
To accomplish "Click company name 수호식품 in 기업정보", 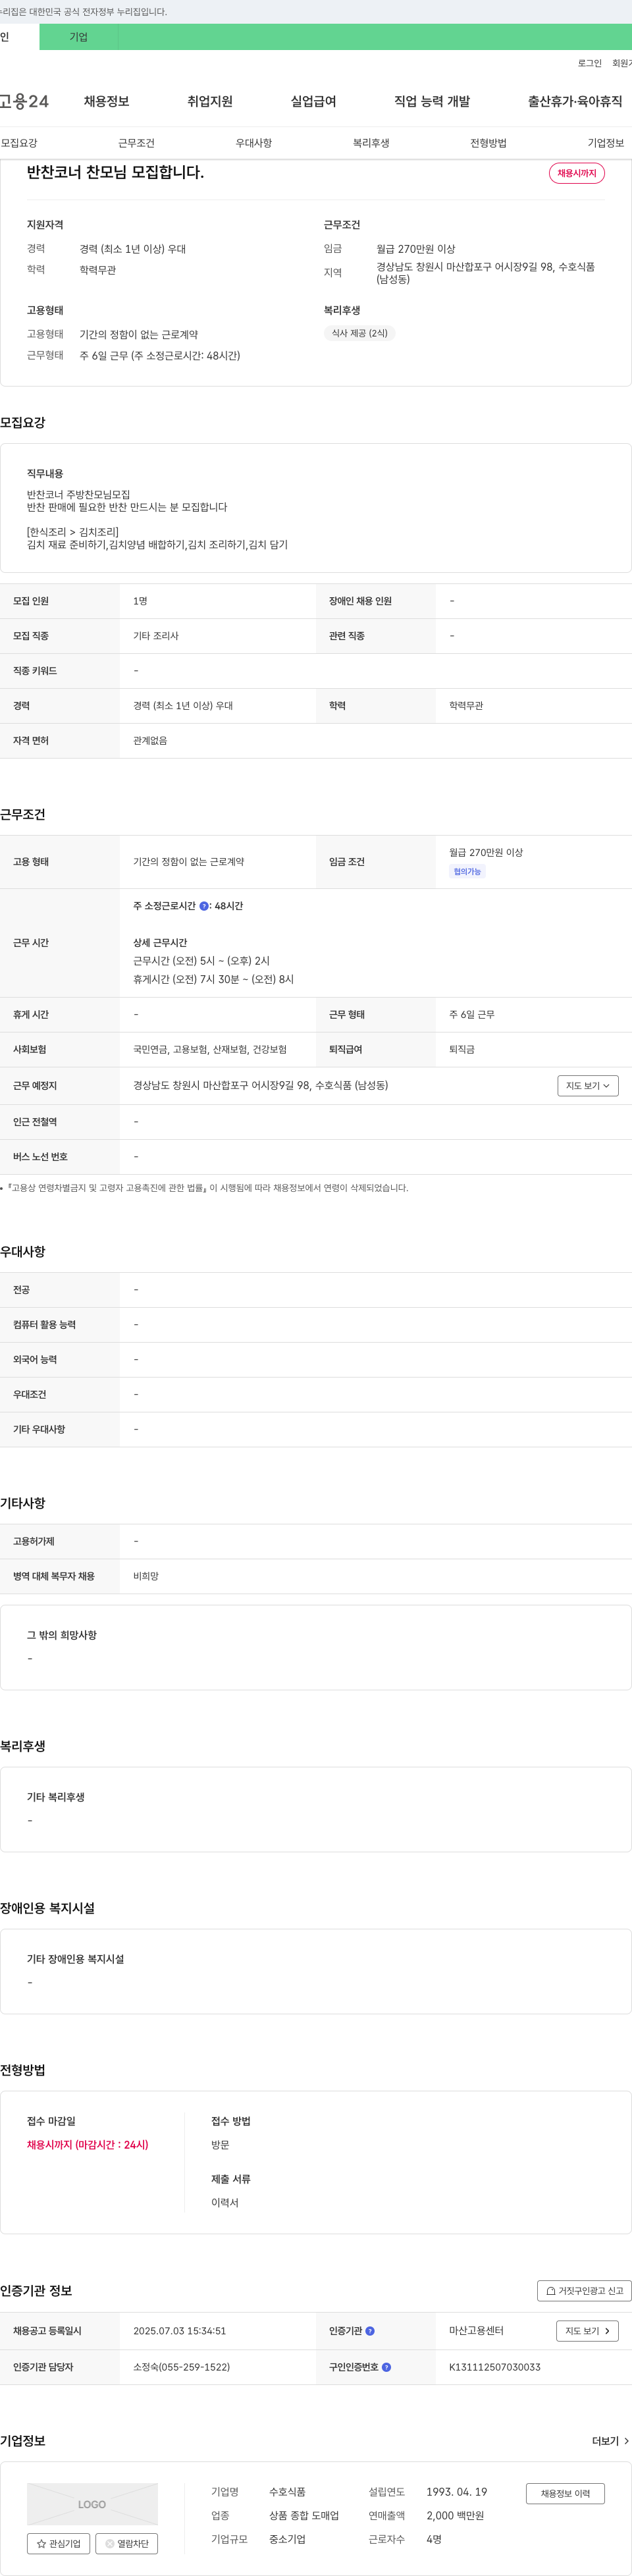I will click(x=287, y=2492).
